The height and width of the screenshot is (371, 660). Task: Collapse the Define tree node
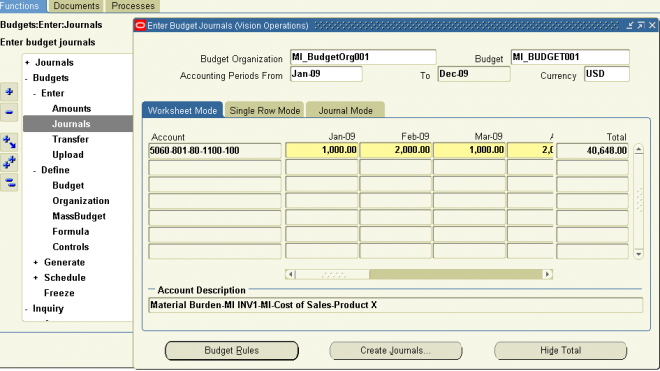[x=35, y=171]
